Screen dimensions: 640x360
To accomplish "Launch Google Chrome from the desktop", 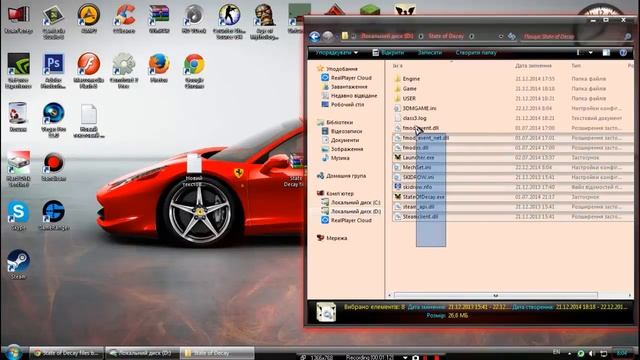I will [x=194, y=70].
